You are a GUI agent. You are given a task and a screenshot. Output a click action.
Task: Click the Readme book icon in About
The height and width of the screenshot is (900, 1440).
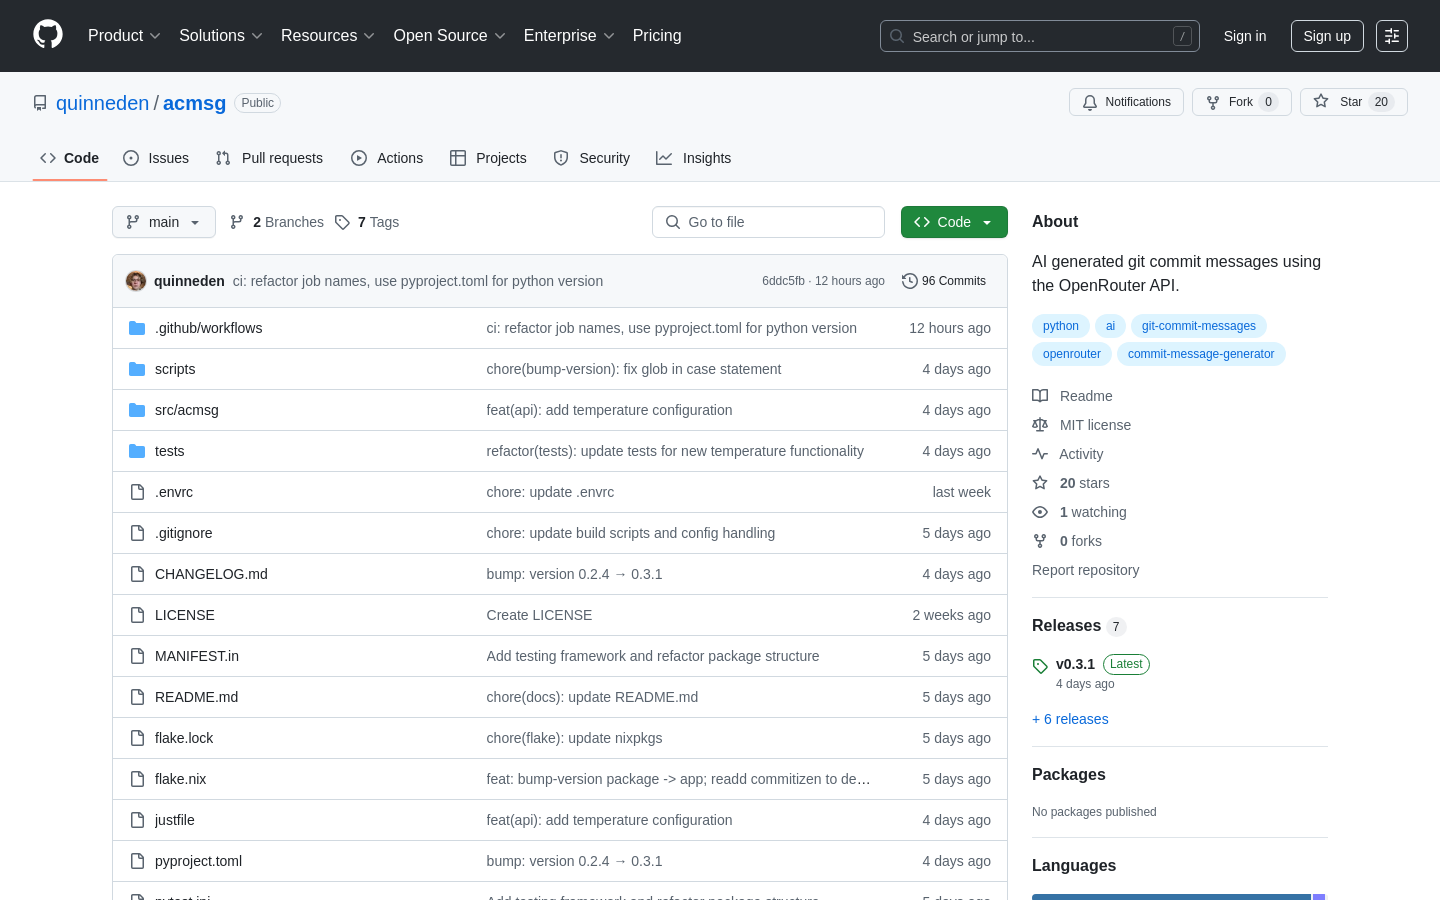coord(1040,396)
